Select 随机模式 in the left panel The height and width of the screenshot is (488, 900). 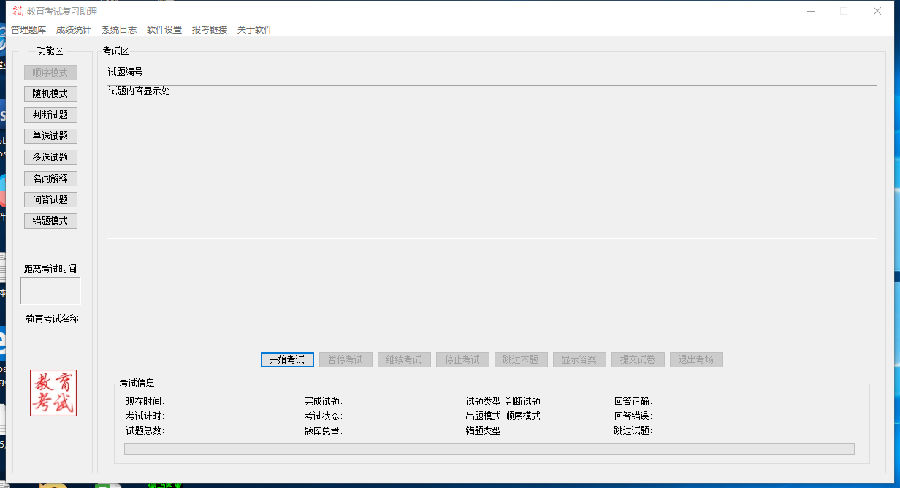point(50,93)
